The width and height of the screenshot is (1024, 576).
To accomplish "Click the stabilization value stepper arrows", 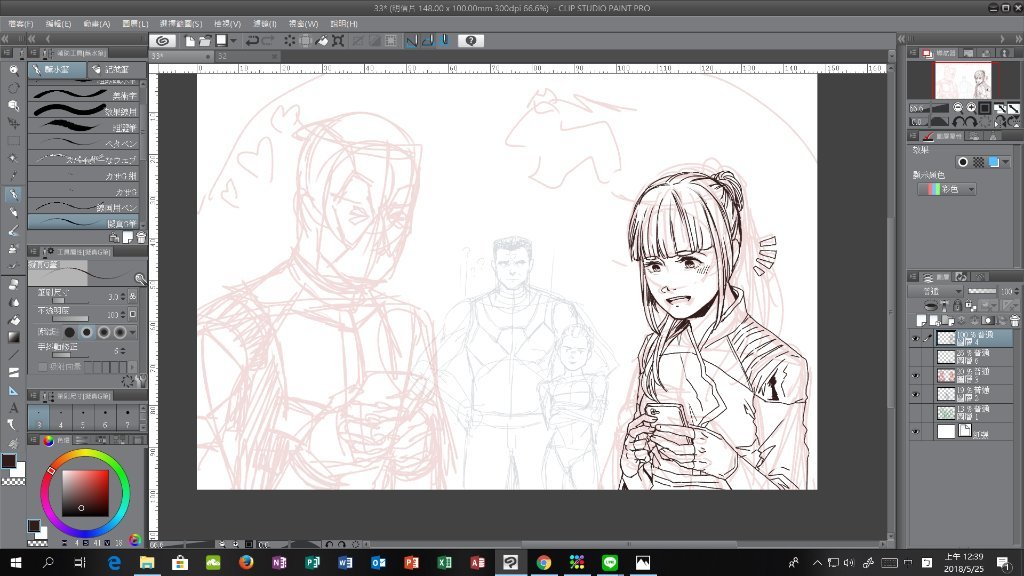I will point(123,351).
